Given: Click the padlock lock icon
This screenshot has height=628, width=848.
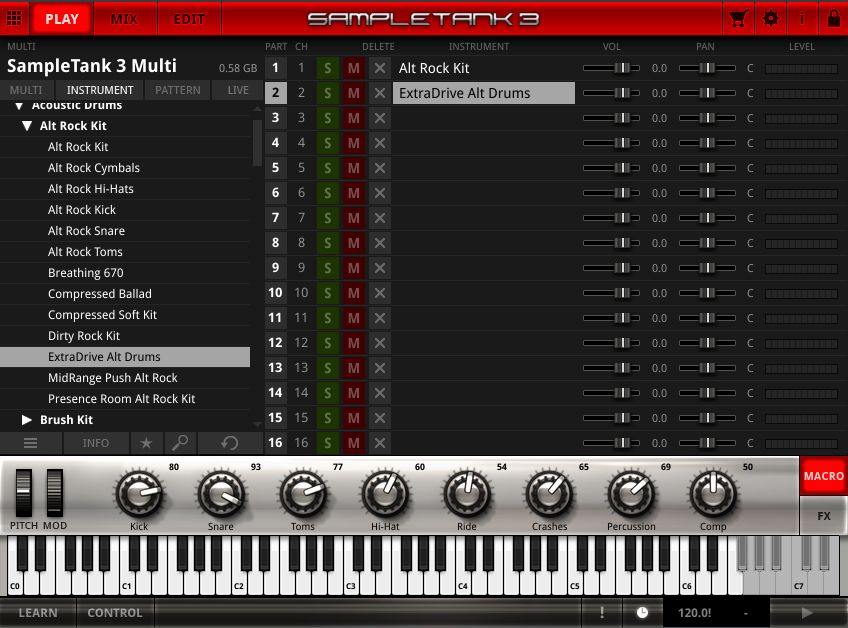Looking at the screenshot, I should (834, 18).
